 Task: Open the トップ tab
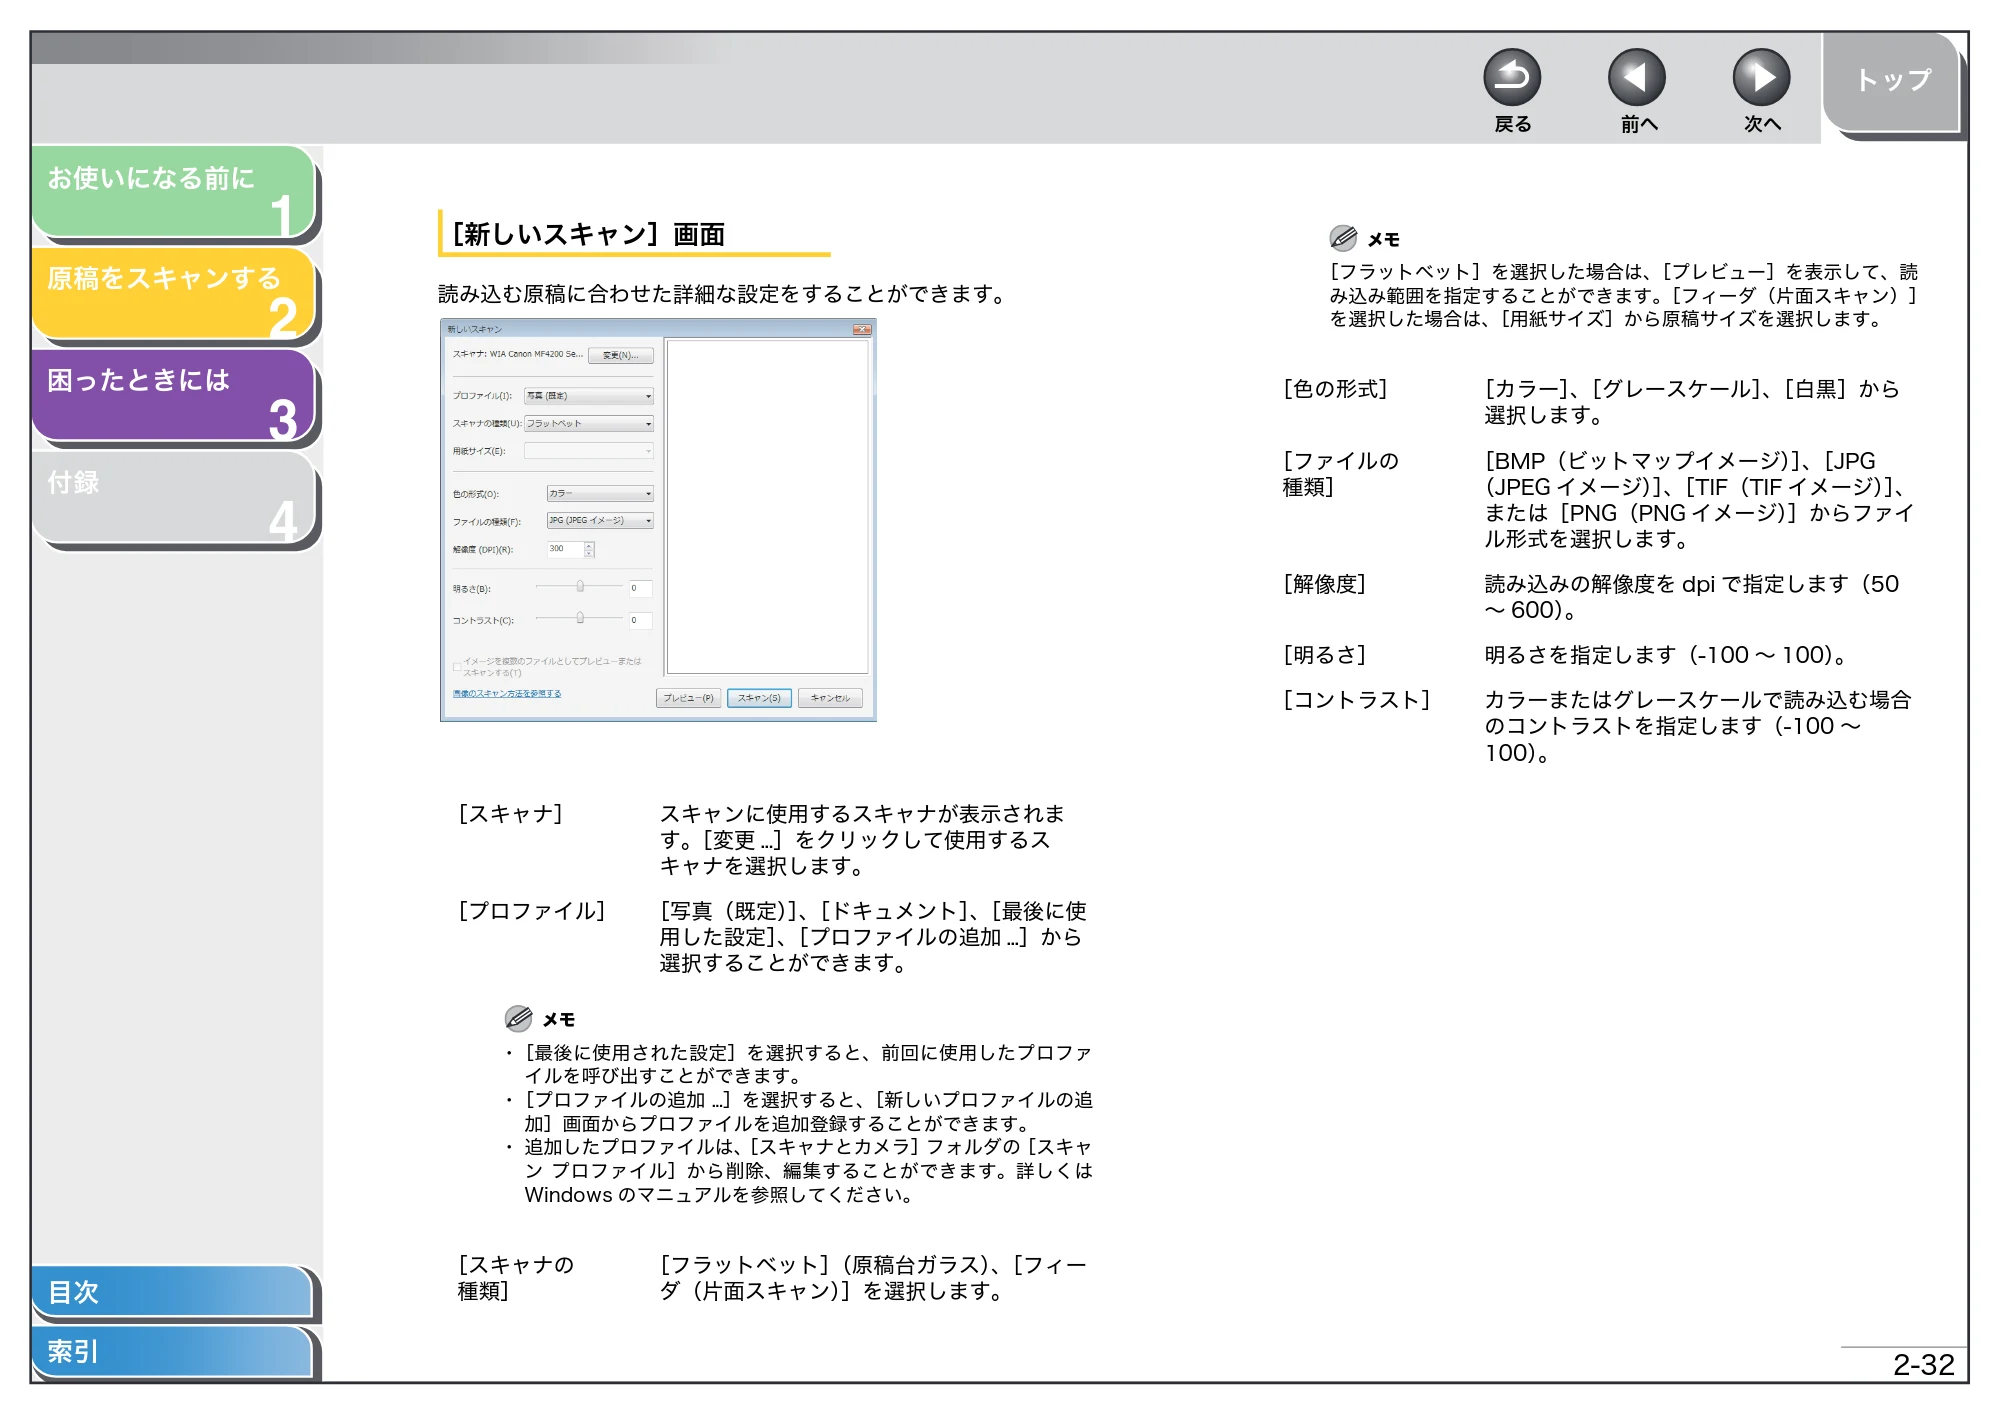pos(1892,82)
